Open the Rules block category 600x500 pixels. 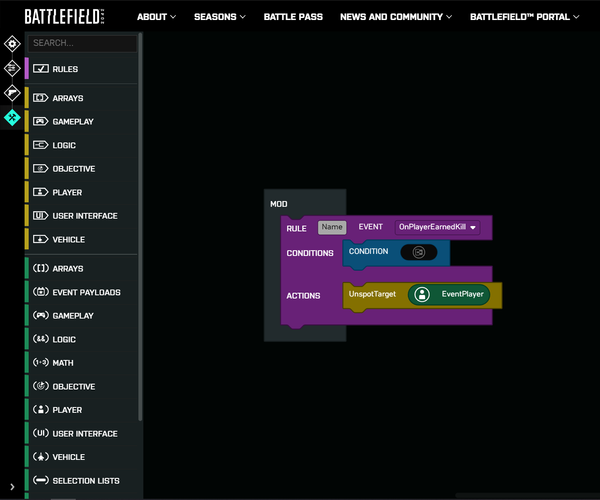pos(65,69)
